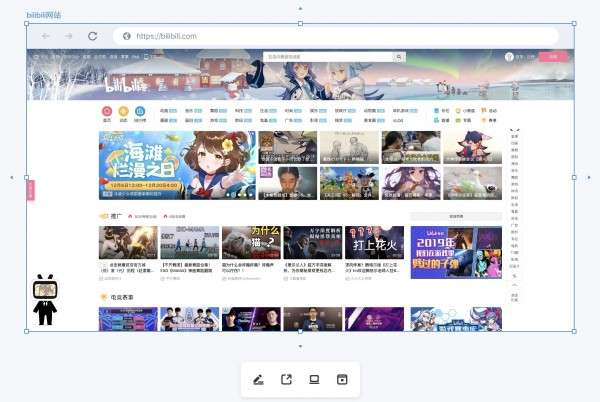Select the pencil edit icon in bottom toolbar
Image resolution: width=600 pixels, height=402 pixels.
(x=259, y=379)
